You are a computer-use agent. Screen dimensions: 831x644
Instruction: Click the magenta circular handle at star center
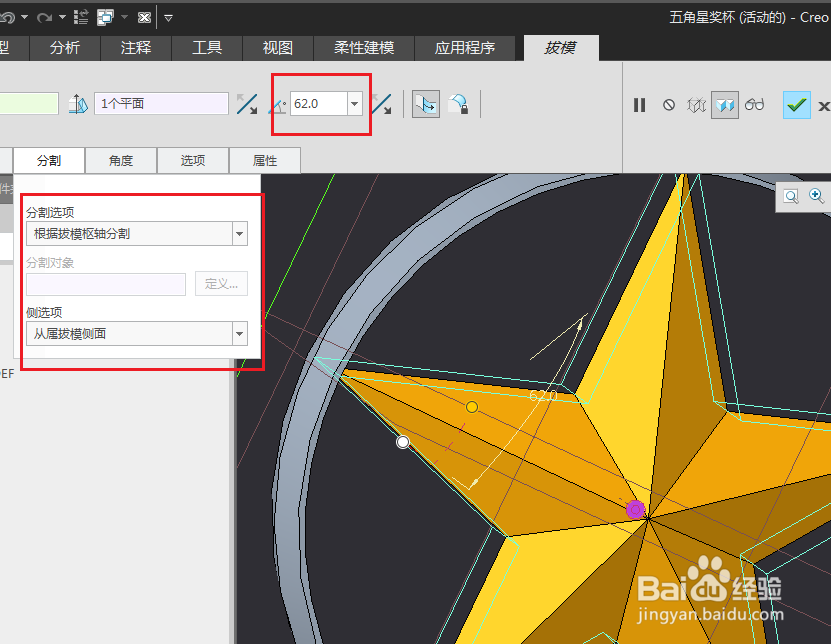[635, 509]
